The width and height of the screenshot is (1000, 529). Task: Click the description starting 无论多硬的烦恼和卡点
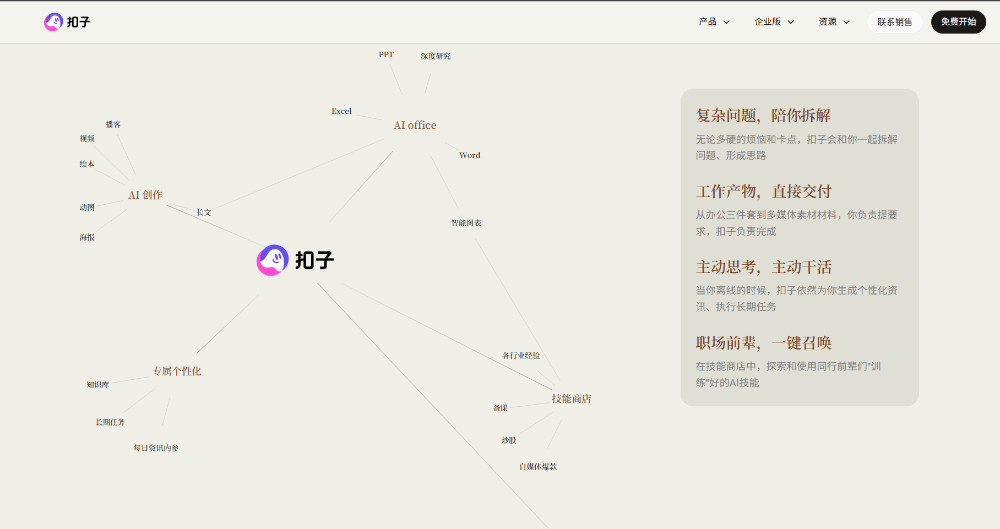click(797, 147)
